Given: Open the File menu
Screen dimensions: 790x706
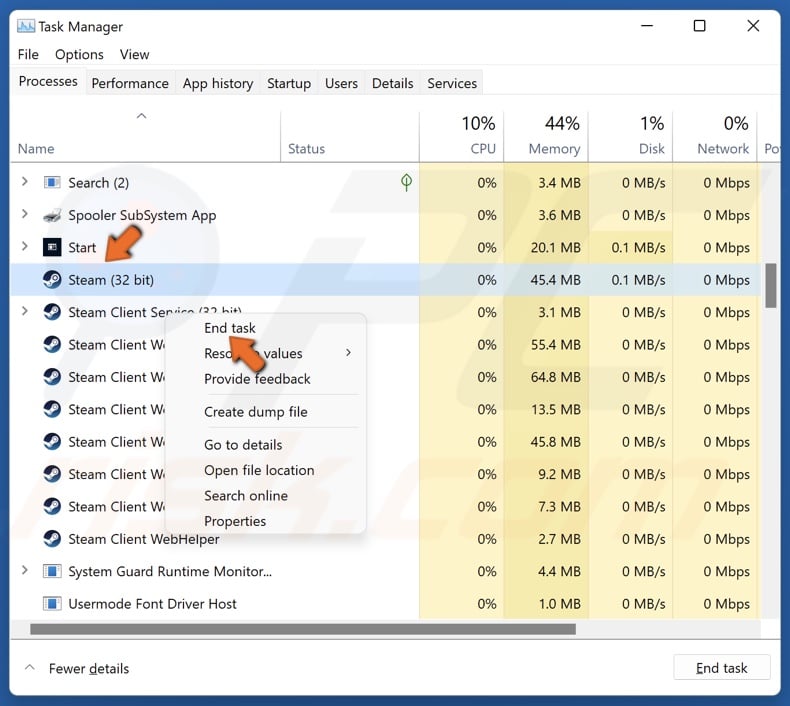Looking at the screenshot, I should click(28, 54).
